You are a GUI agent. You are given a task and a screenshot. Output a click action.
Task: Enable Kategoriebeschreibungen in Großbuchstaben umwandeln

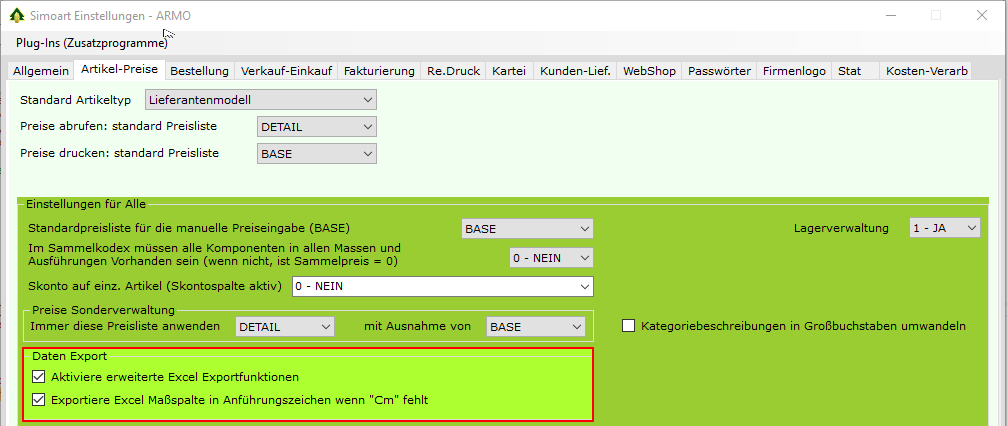[x=629, y=326]
